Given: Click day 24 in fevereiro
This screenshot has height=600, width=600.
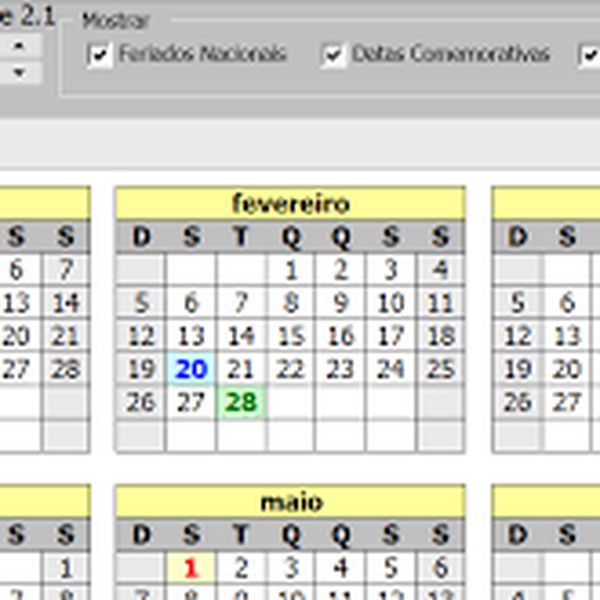Looking at the screenshot, I should (391, 369).
